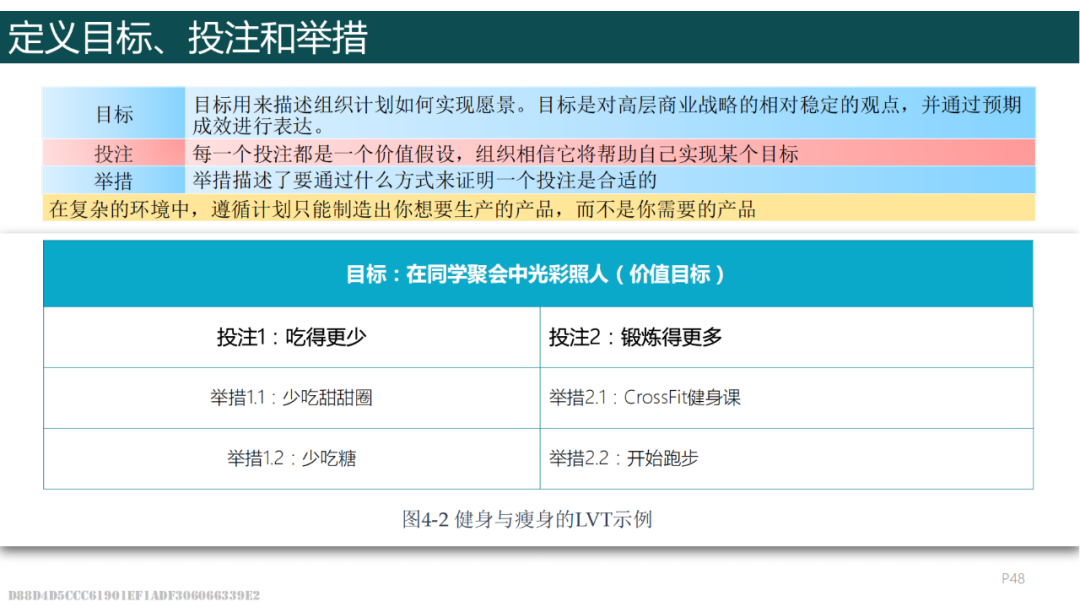Click 健身与瘦身的LVT示例 in the caption
Screen dimensions: 1080x607
(553, 519)
